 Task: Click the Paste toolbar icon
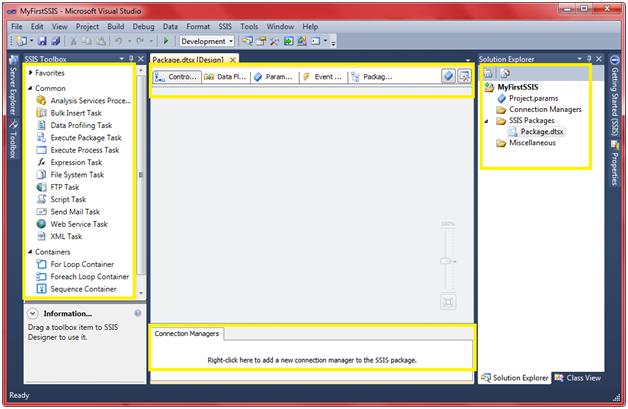pyautogui.click(x=101, y=41)
